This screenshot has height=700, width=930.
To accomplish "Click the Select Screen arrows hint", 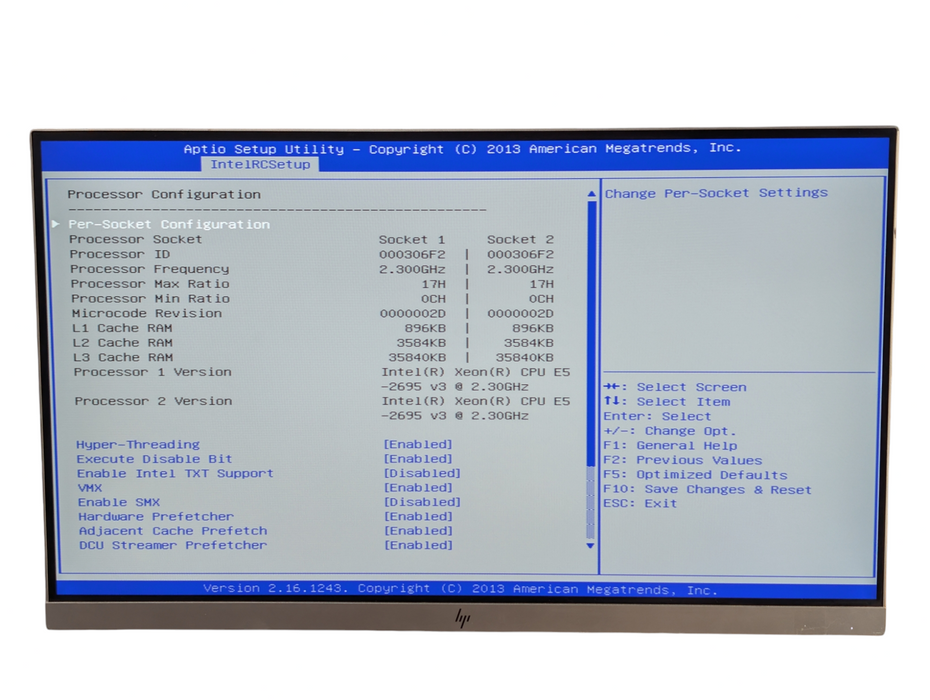I will pyautogui.click(x=675, y=387).
